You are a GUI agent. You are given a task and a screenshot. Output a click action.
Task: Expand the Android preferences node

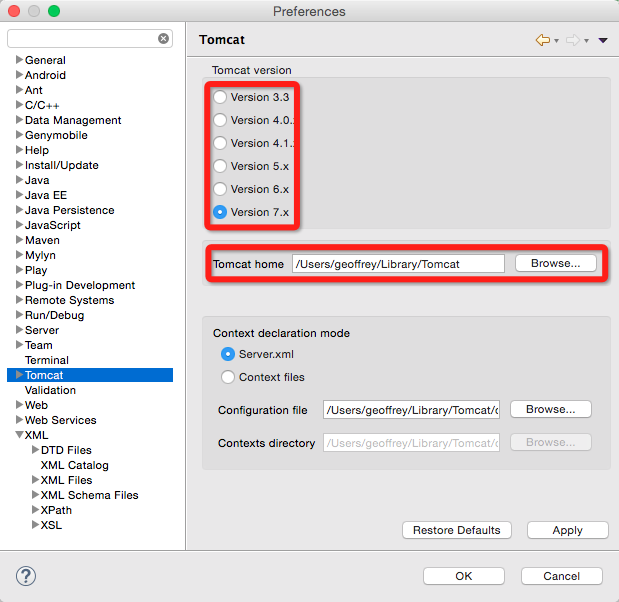pyautogui.click(x=19, y=75)
